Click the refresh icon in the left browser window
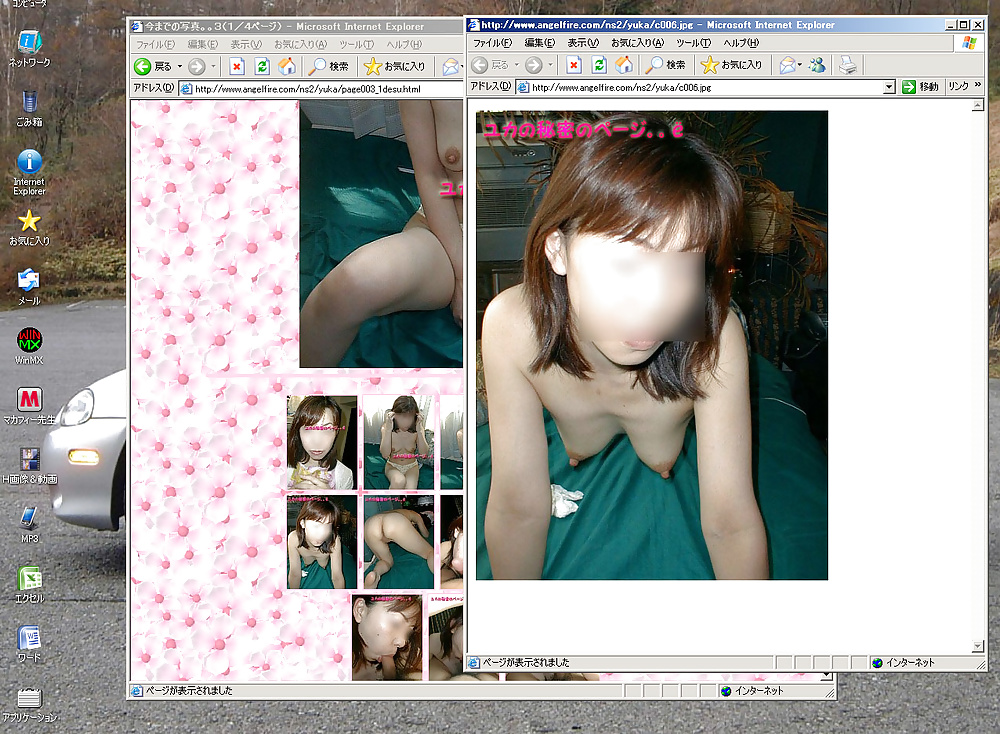The height and width of the screenshot is (734, 1000). [262, 66]
